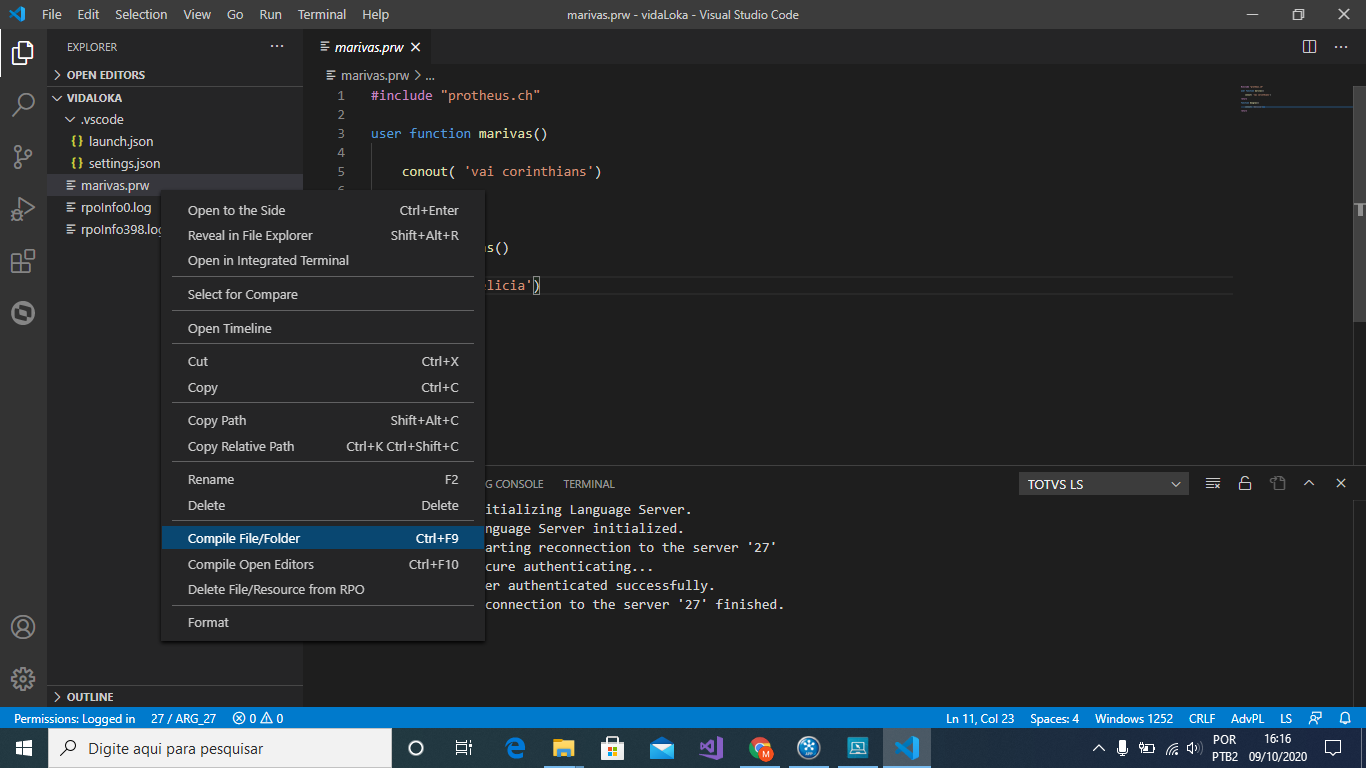The height and width of the screenshot is (768, 1366).
Task: Change the indentation via Spaces: 4
Action: [x=1054, y=718]
